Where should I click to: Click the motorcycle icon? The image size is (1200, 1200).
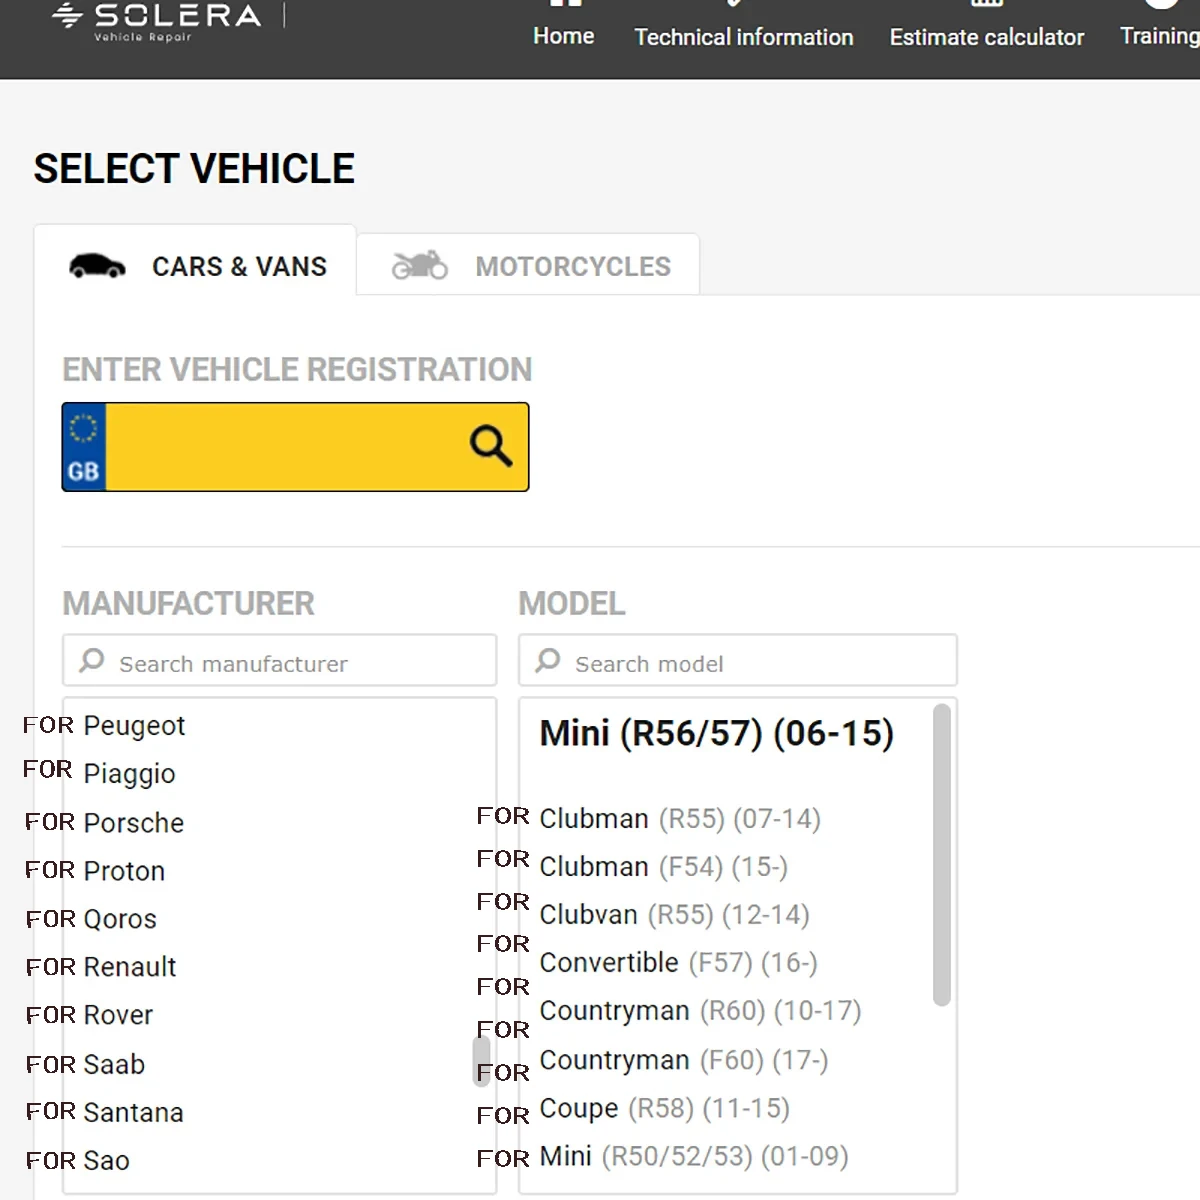[x=419, y=265]
